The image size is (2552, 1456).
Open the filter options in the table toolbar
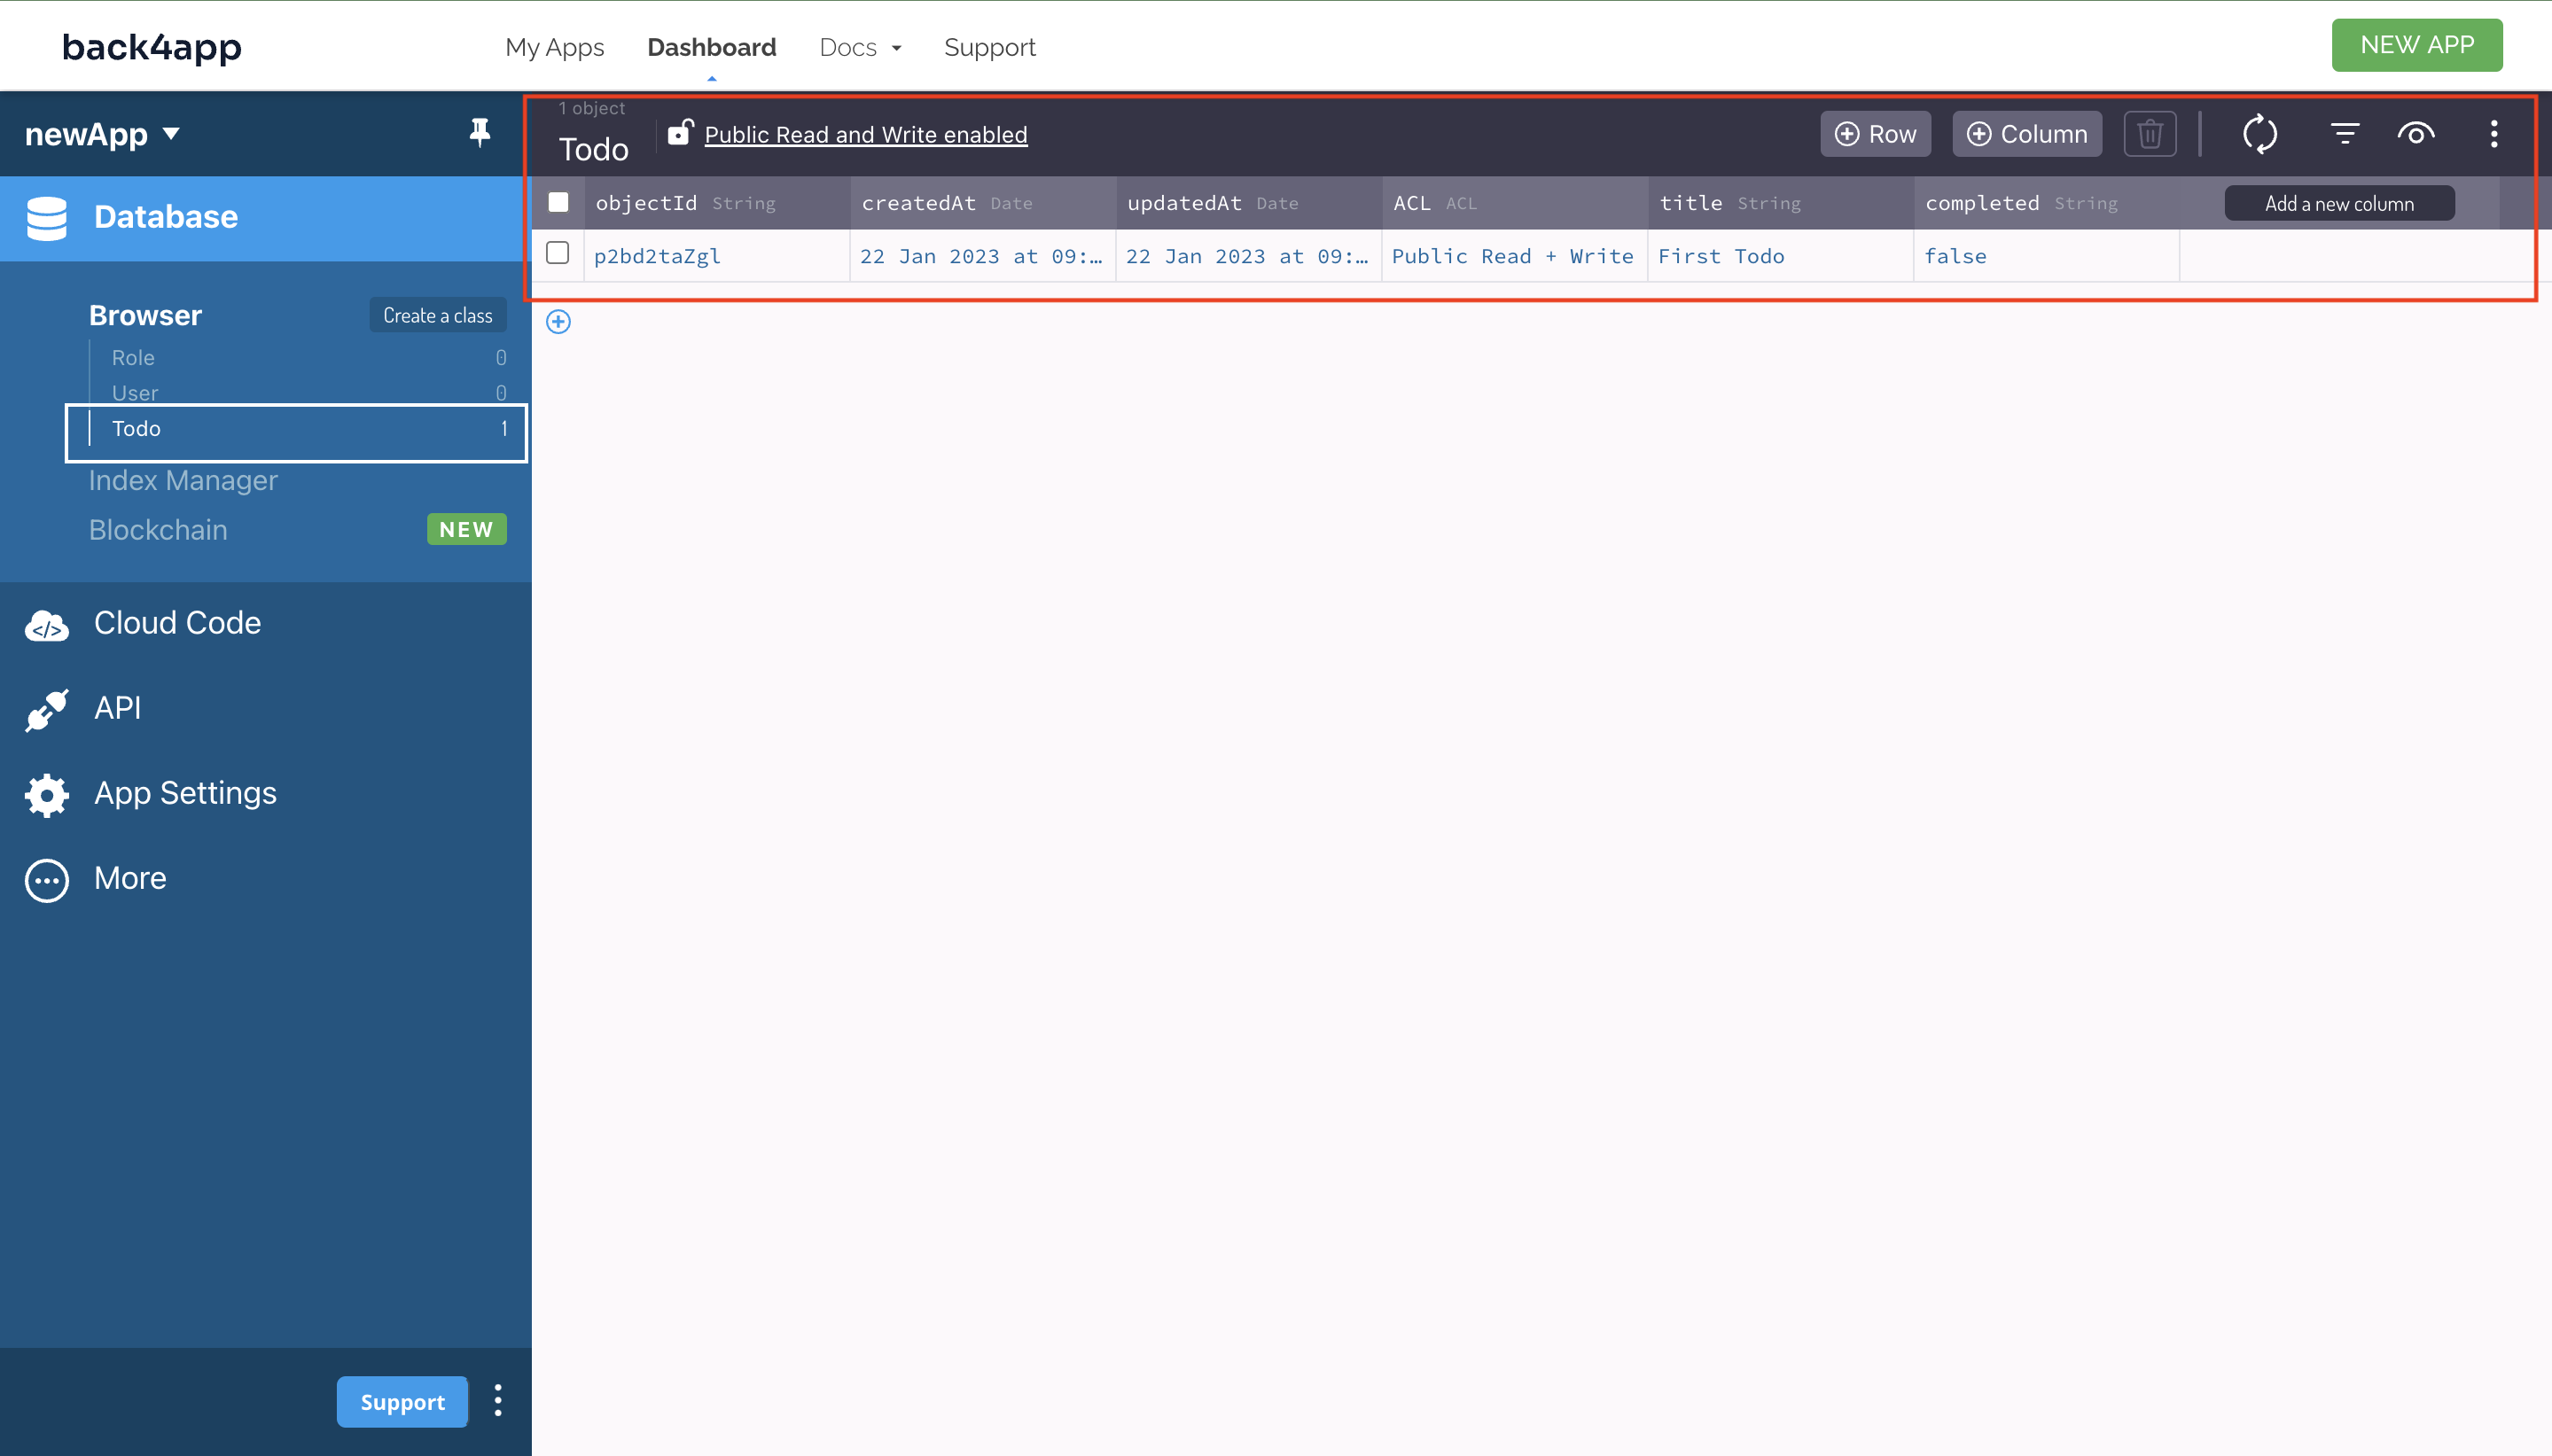(2344, 133)
